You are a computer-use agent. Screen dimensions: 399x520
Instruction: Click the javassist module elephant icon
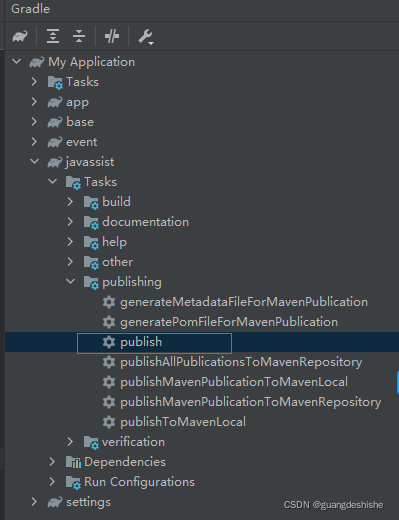click(x=55, y=162)
